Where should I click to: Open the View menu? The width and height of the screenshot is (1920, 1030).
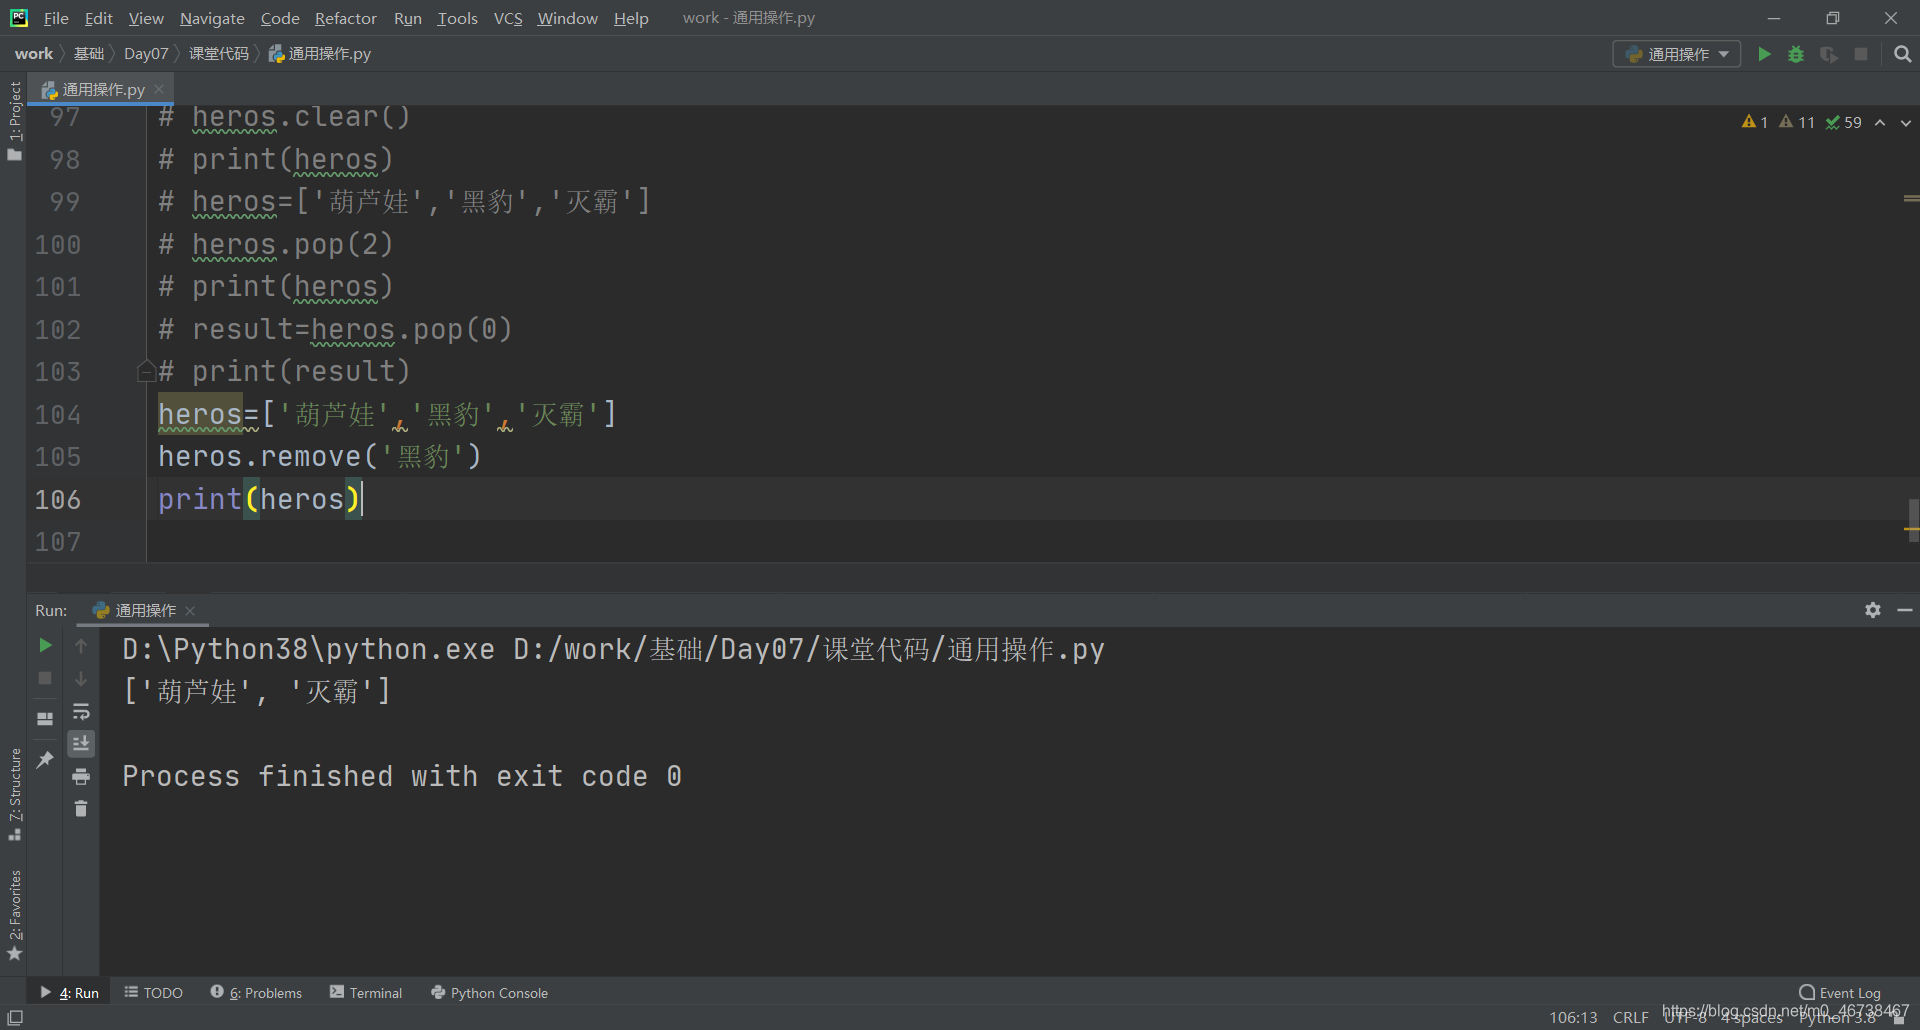pos(146,18)
